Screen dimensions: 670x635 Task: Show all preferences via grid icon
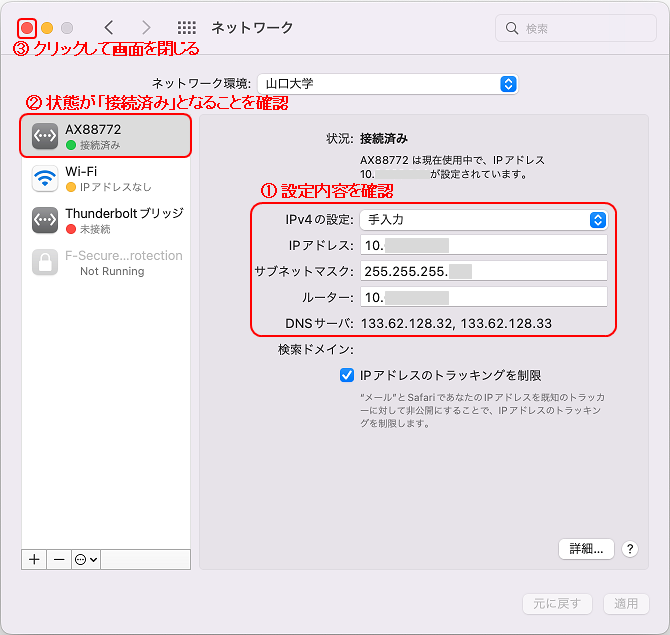(x=187, y=28)
